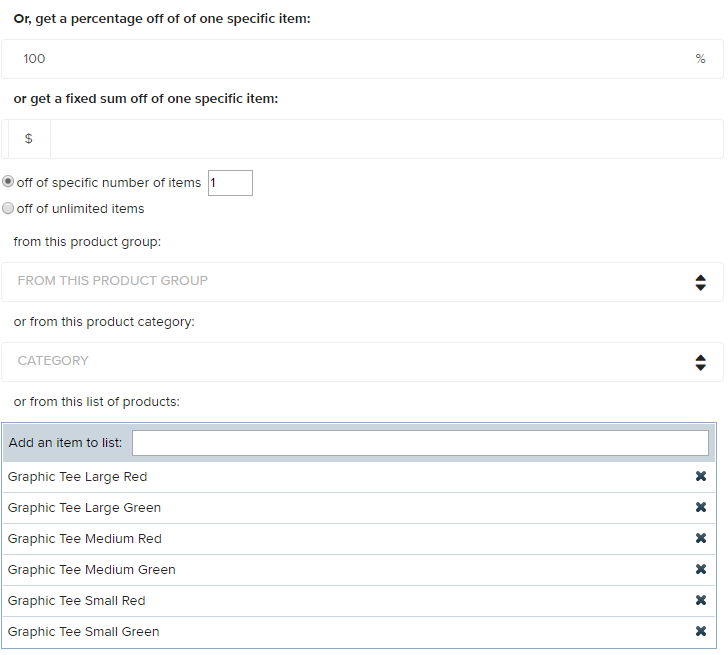This screenshot has height=655, width=728.
Task: Select Graphic Tee Large Red row
Action: tap(359, 477)
